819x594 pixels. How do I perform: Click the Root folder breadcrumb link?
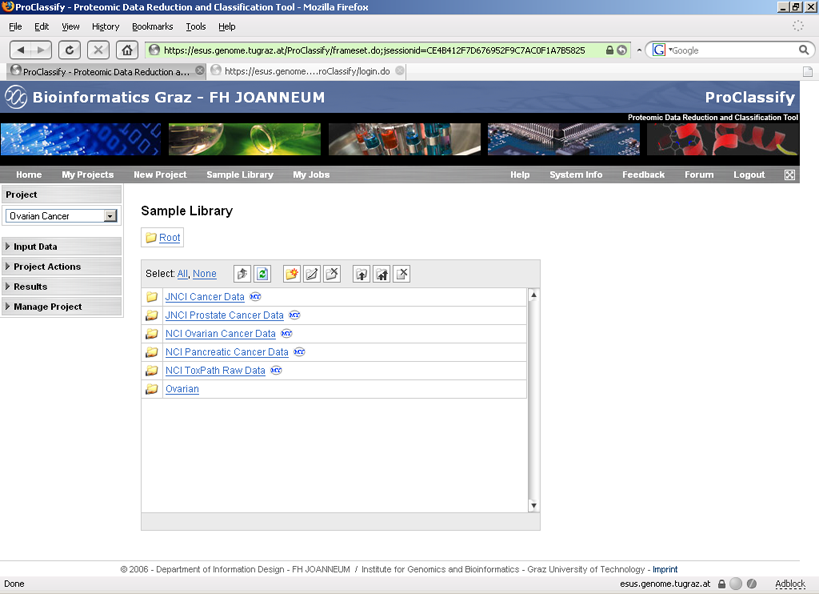coord(170,237)
